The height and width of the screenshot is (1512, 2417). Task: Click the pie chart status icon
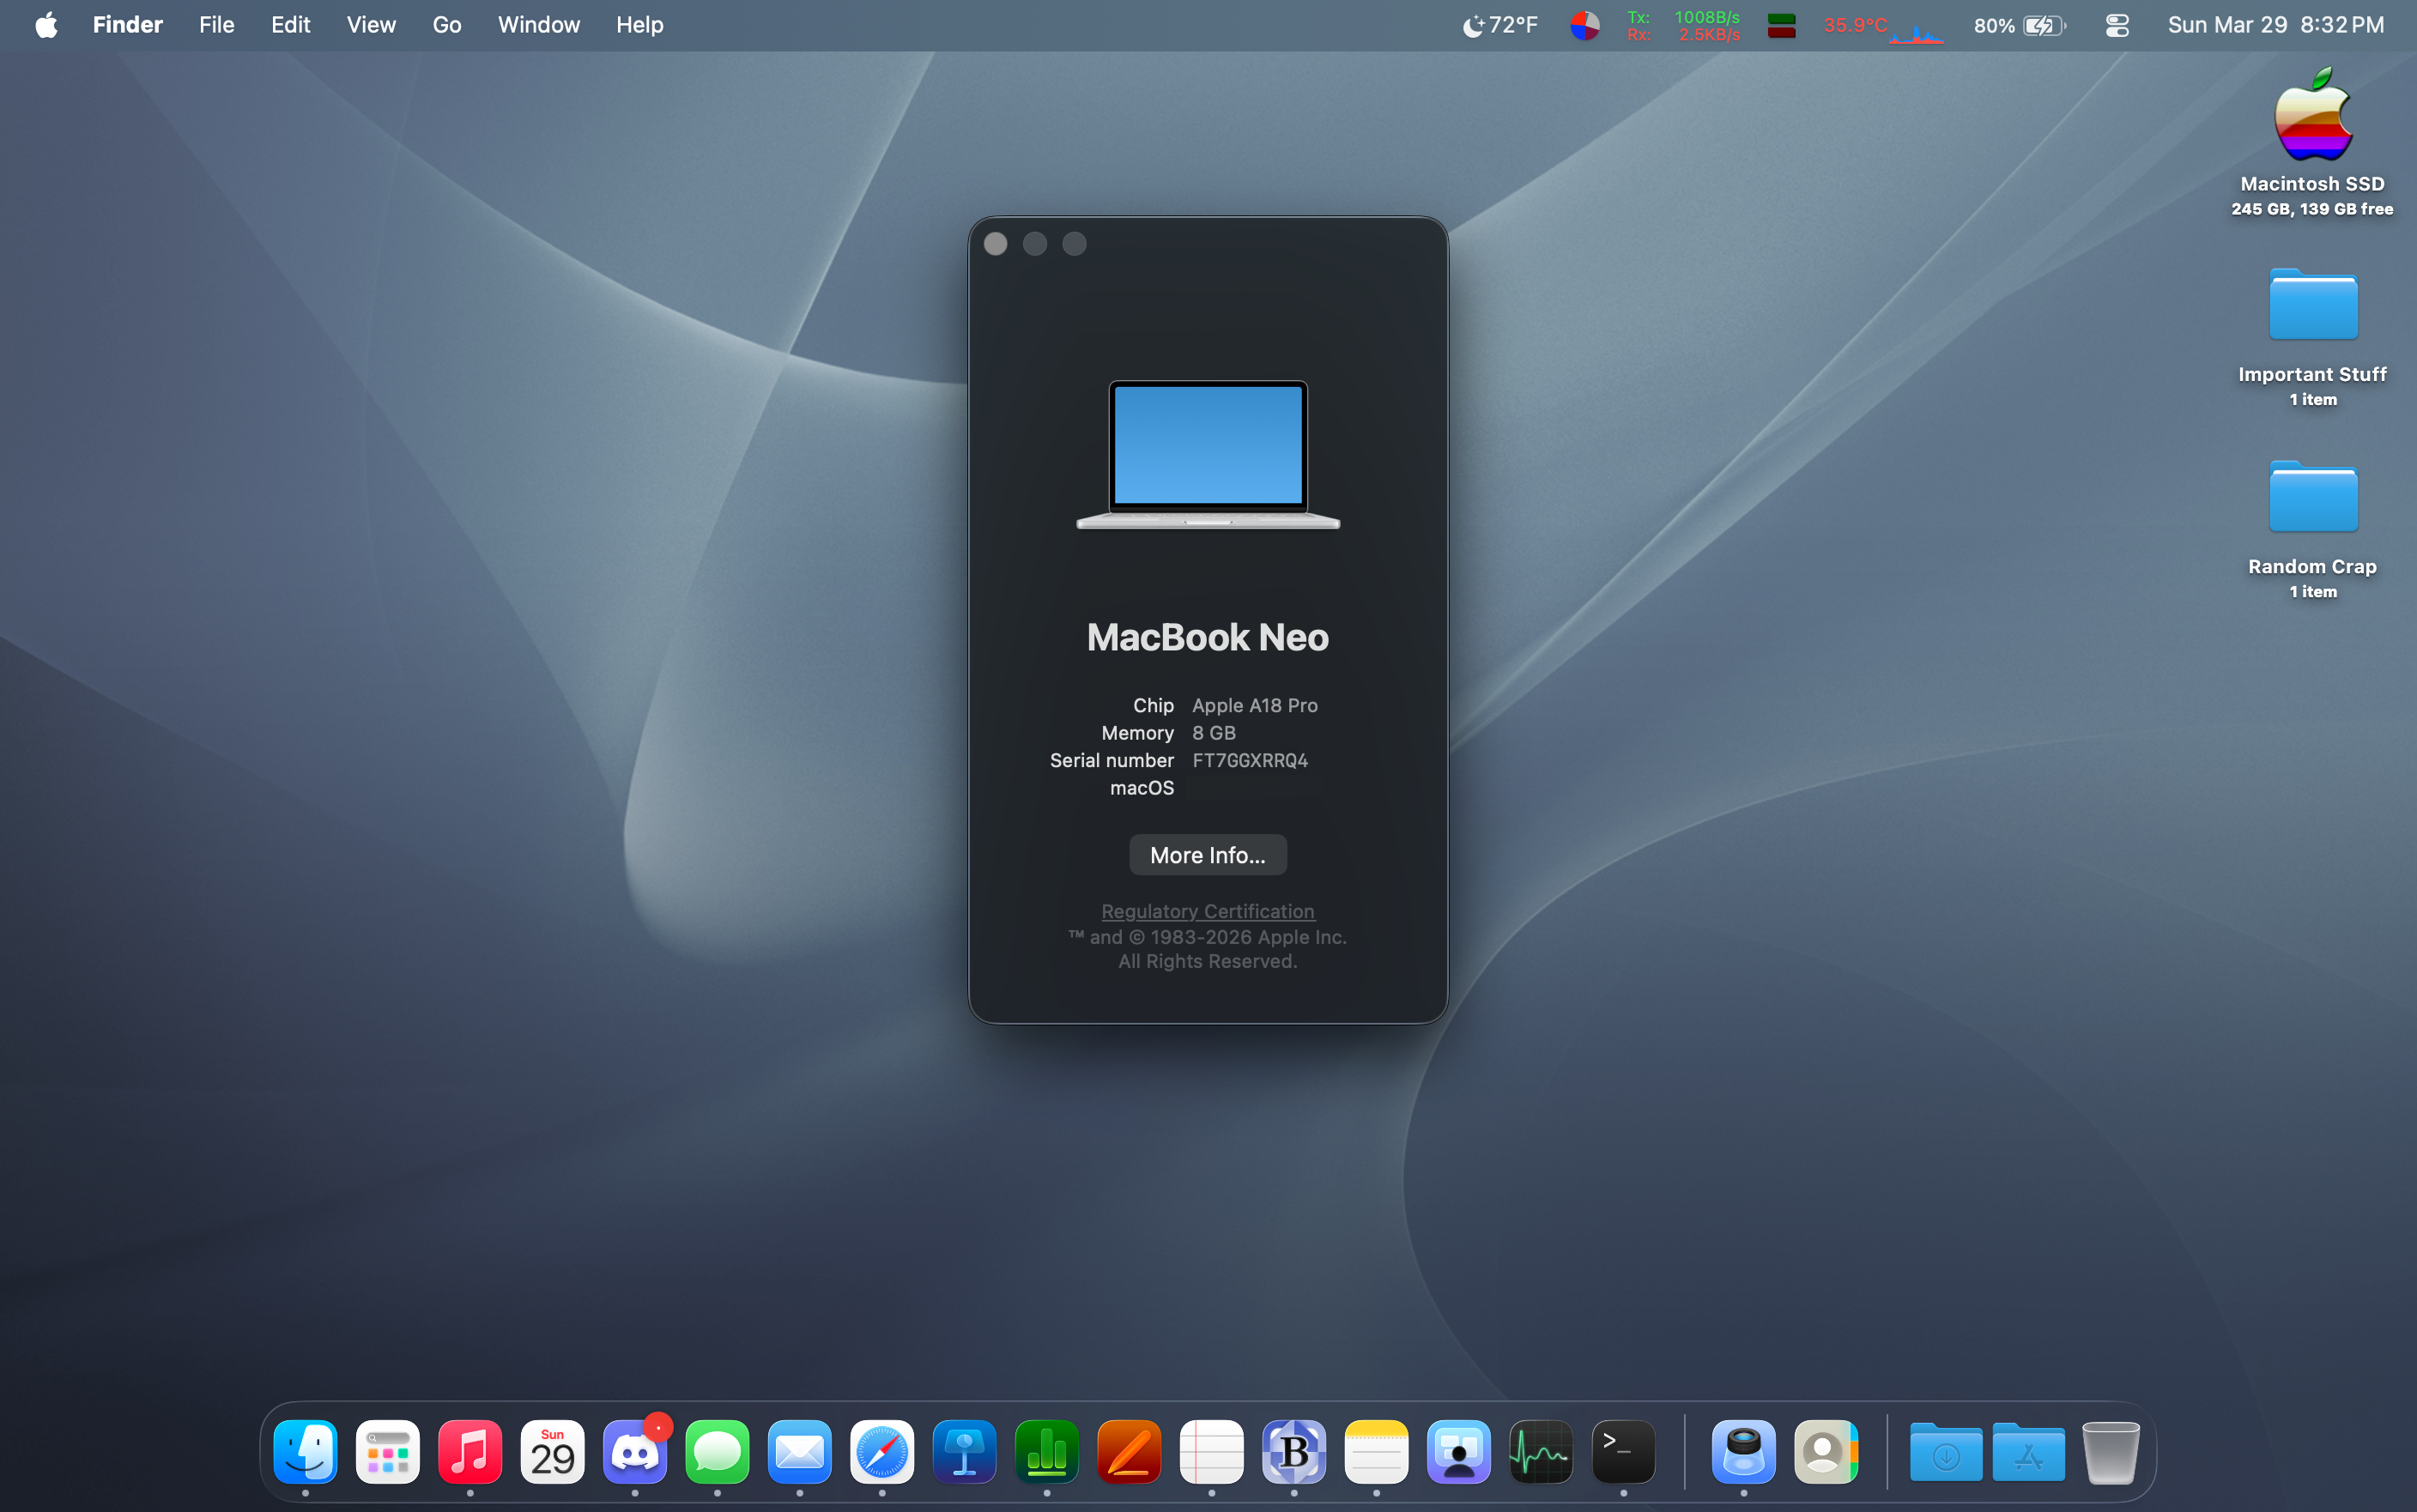(1585, 25)
